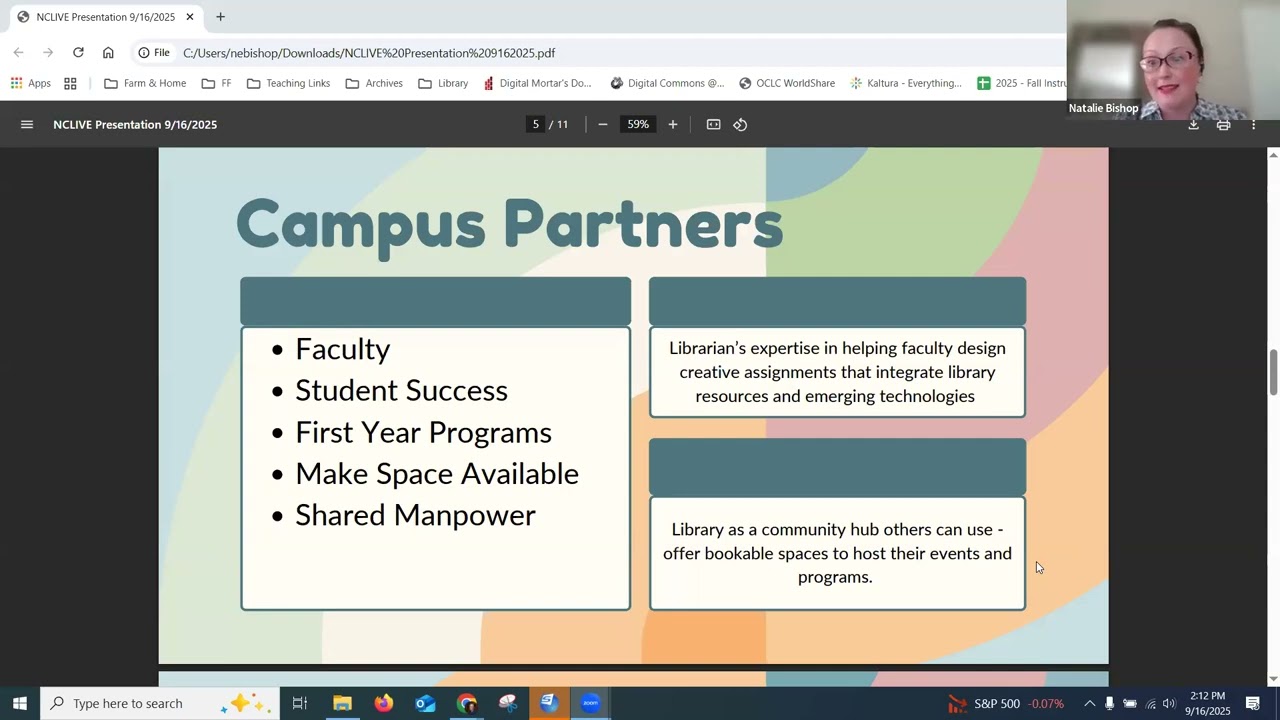
Task: Toggle fit to page view
Action: (x=713, y=125)
